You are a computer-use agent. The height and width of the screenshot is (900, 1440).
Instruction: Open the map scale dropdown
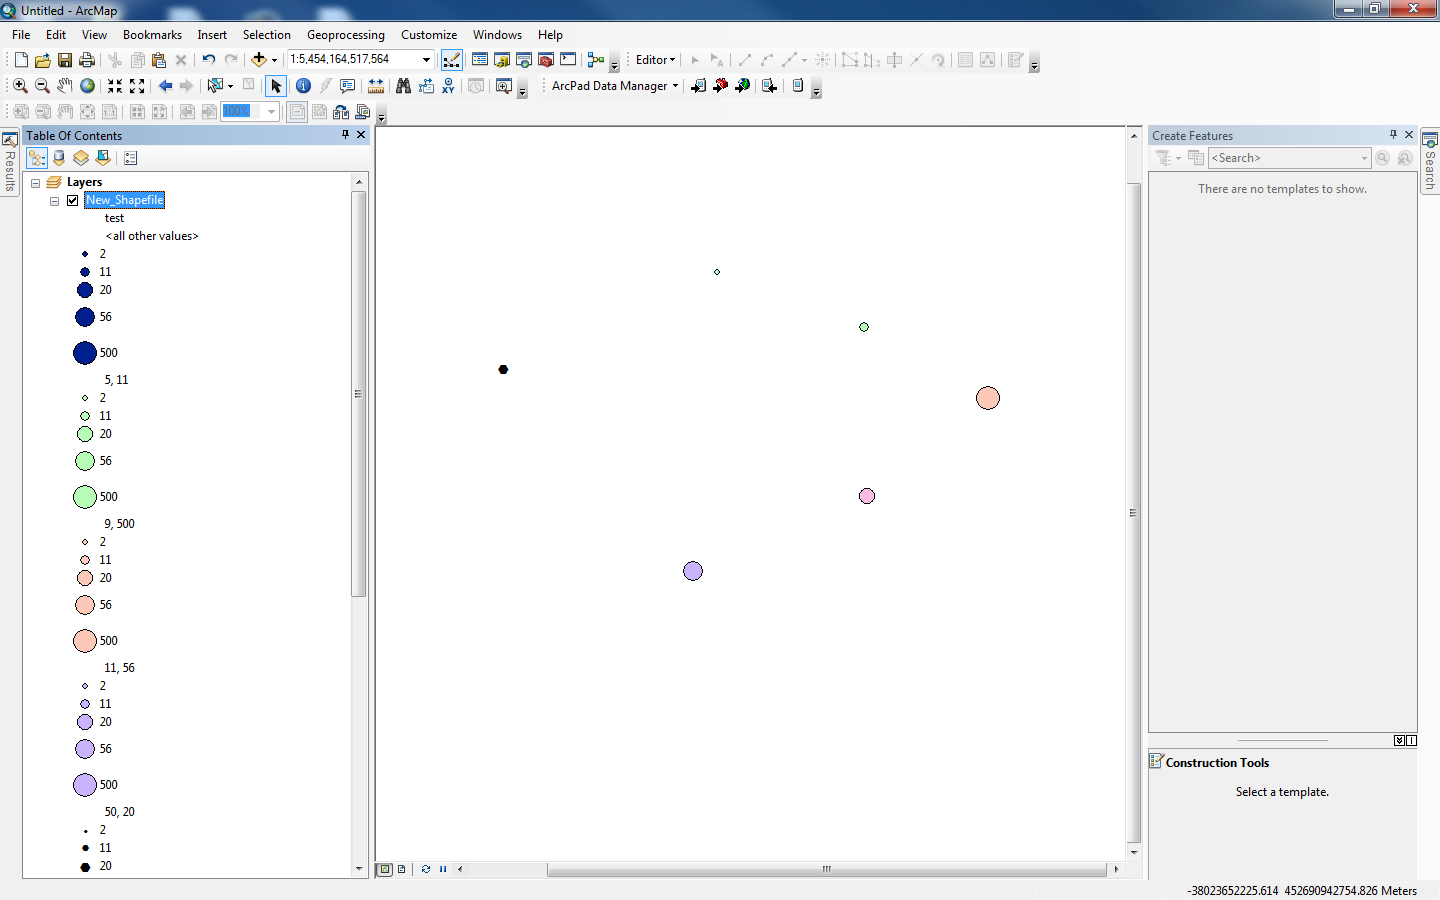(427, 60)
